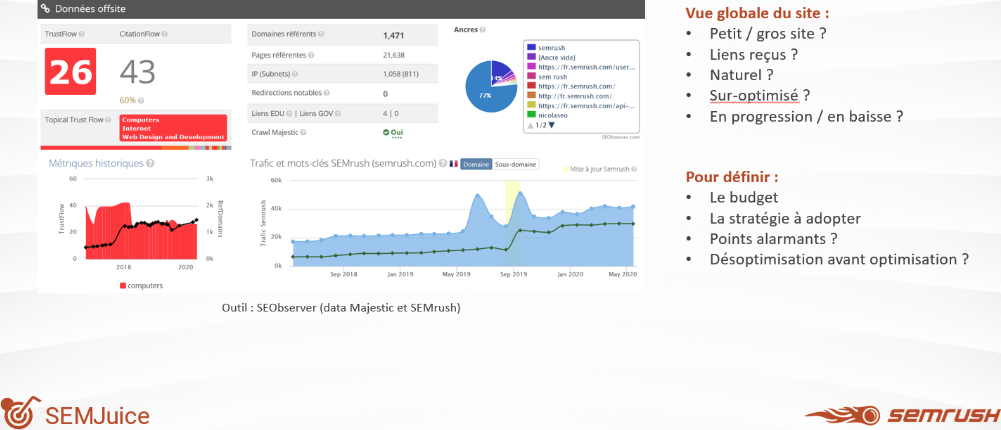Click the Semrush flame logo
1001x430 pixels.
tap(843, 416)
